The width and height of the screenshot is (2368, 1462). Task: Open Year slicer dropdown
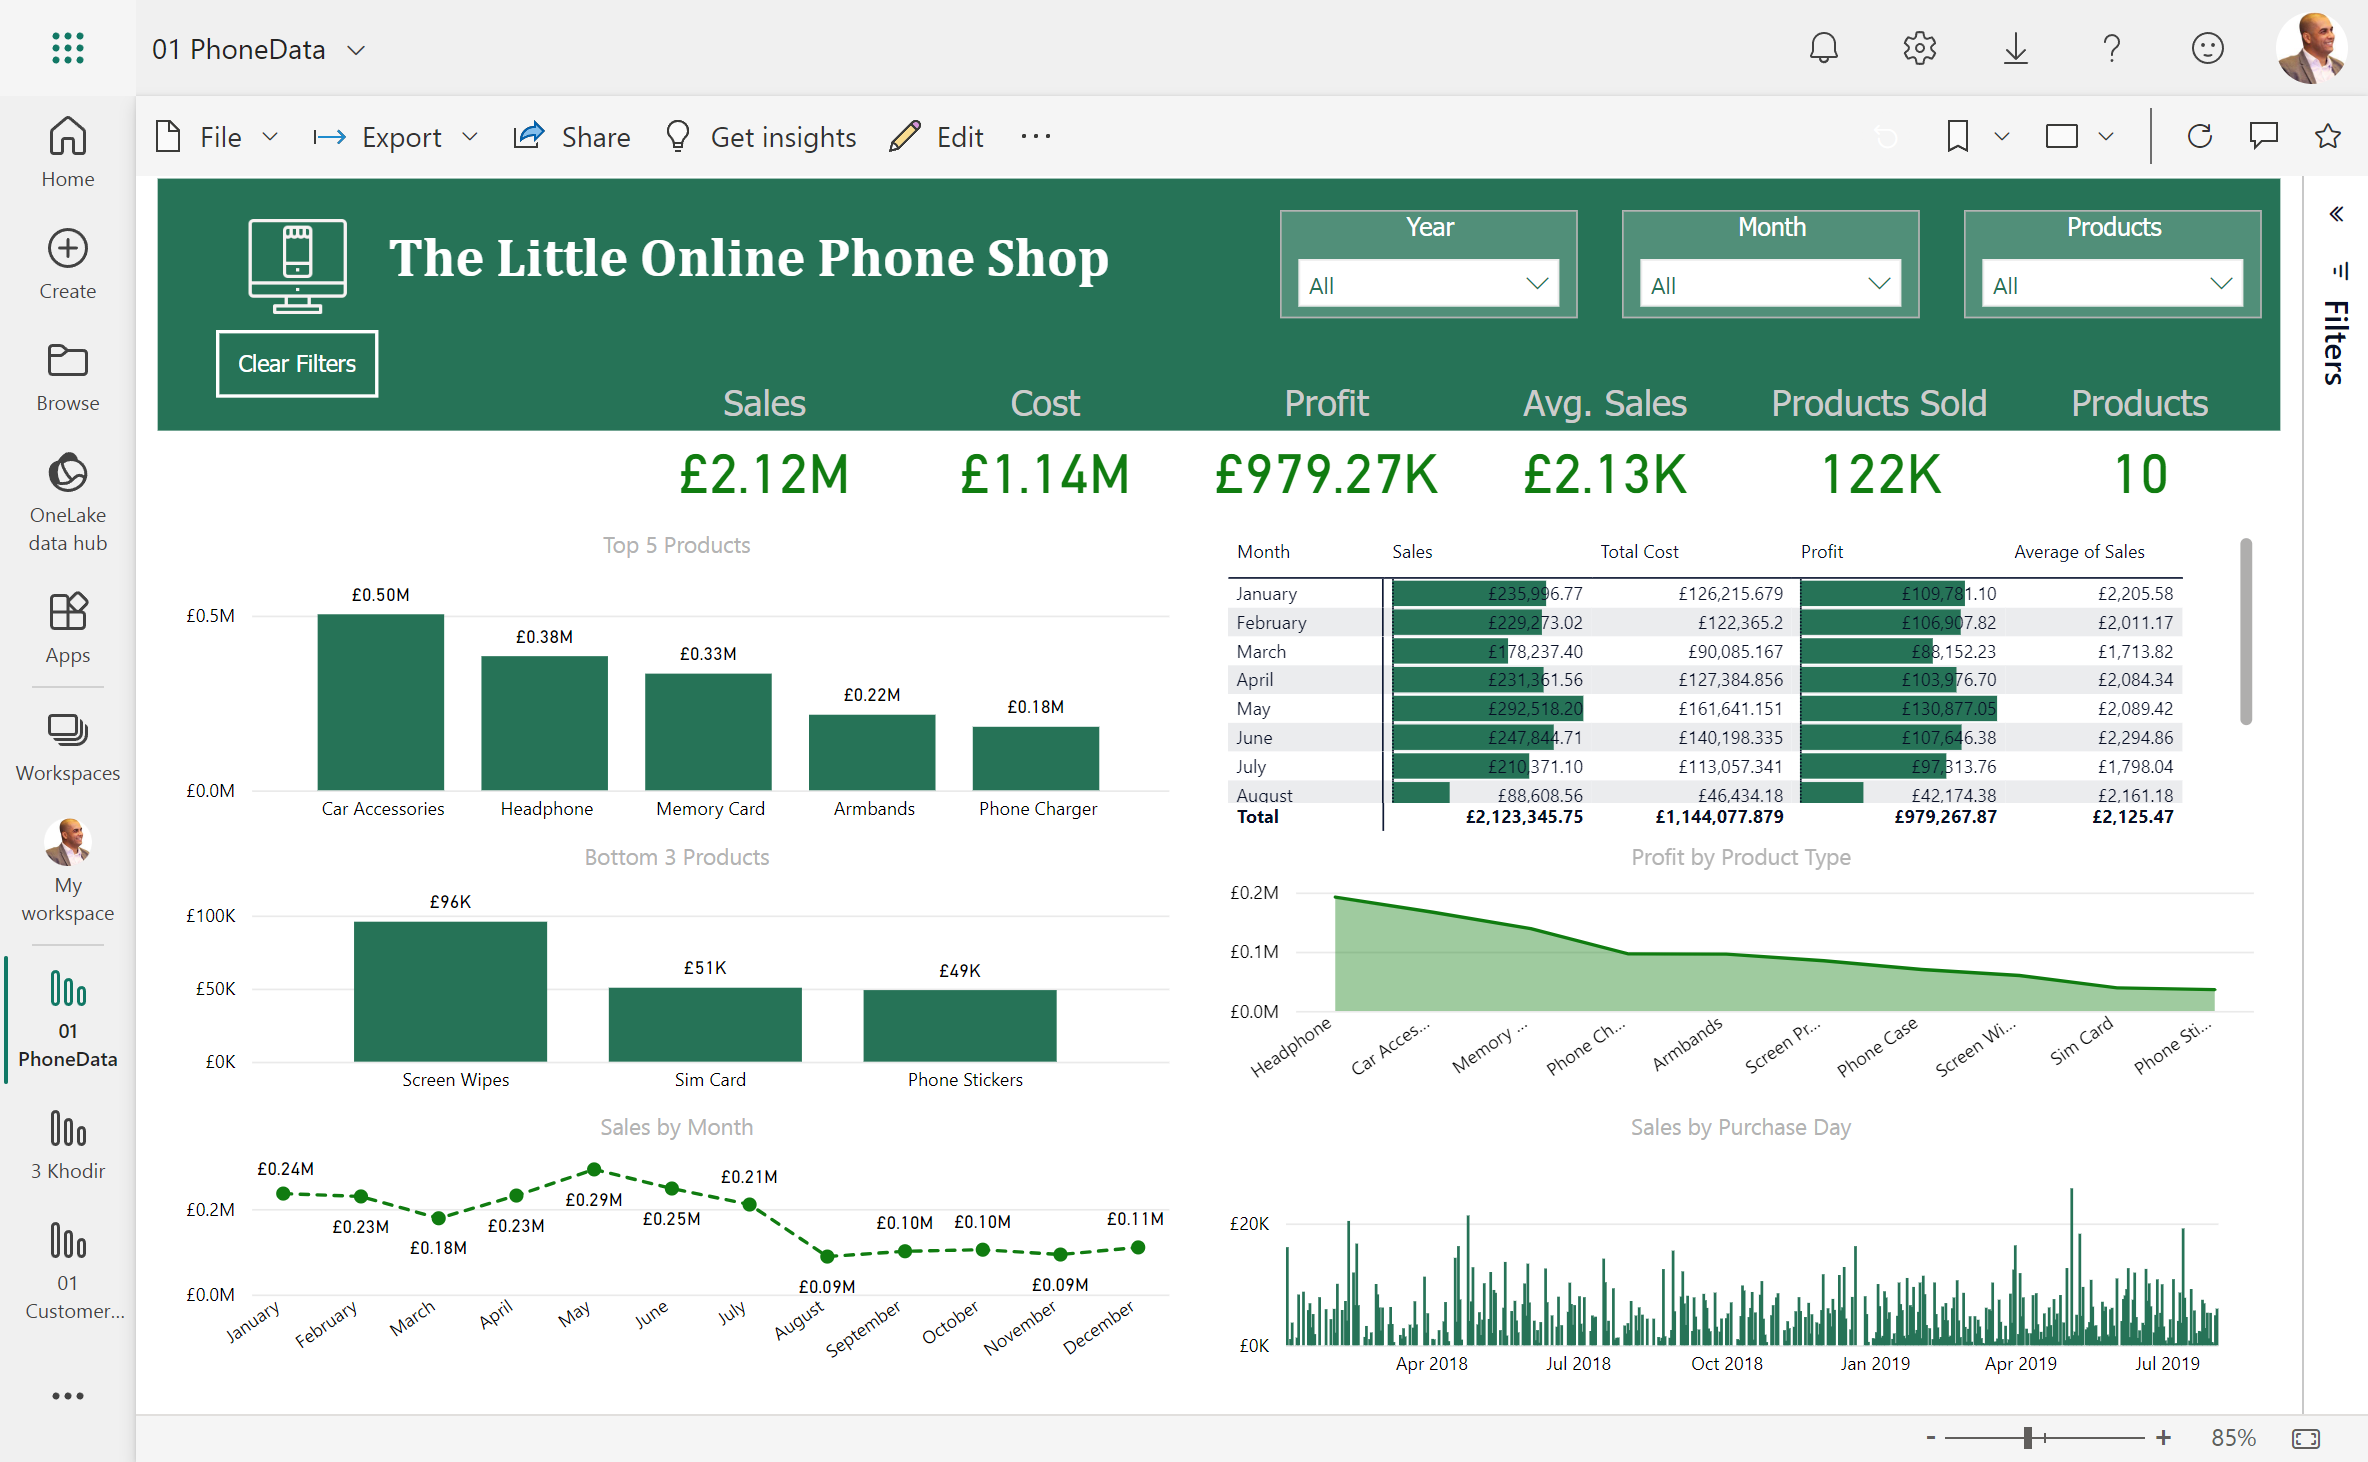click(x=1428, y=284)
